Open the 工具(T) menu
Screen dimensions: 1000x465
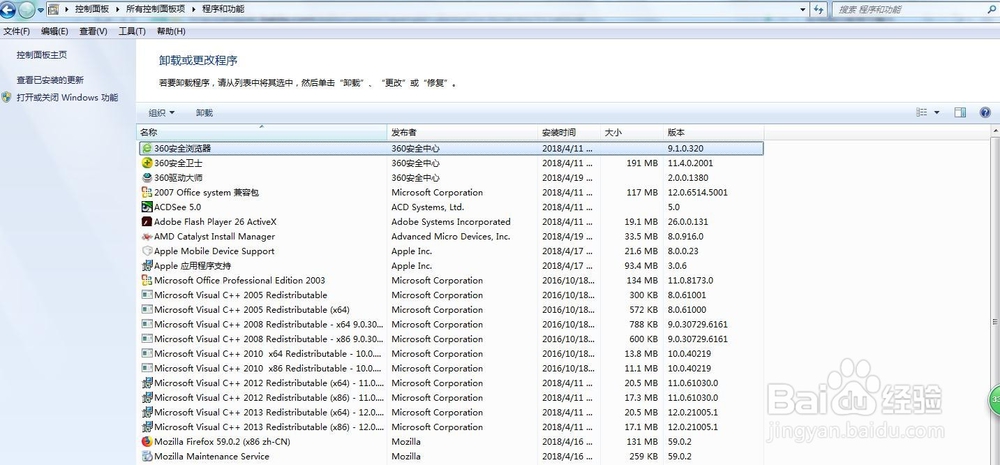131,31
